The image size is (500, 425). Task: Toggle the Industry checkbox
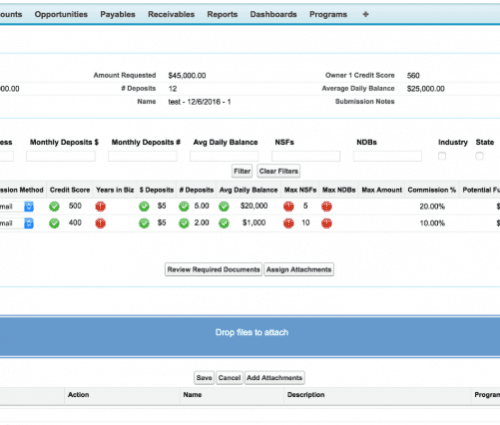442,156
